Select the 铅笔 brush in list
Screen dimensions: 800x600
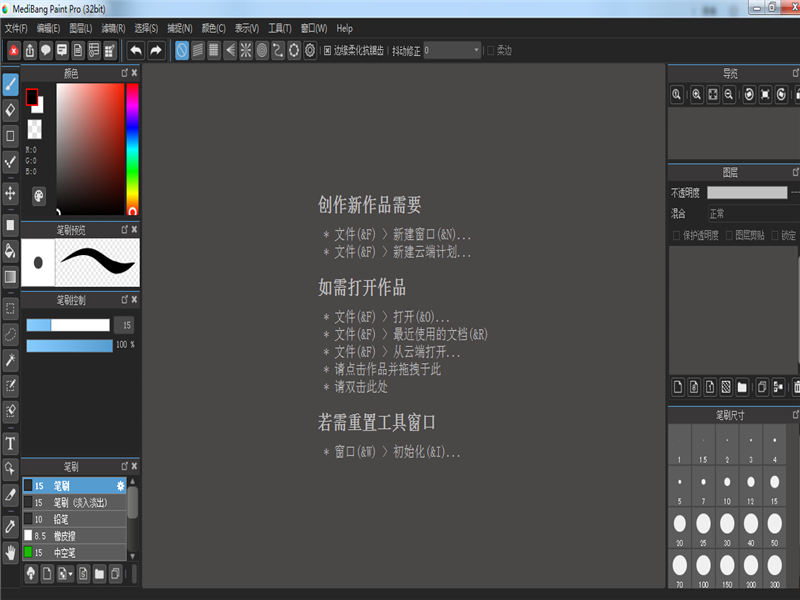click(74, 519)
